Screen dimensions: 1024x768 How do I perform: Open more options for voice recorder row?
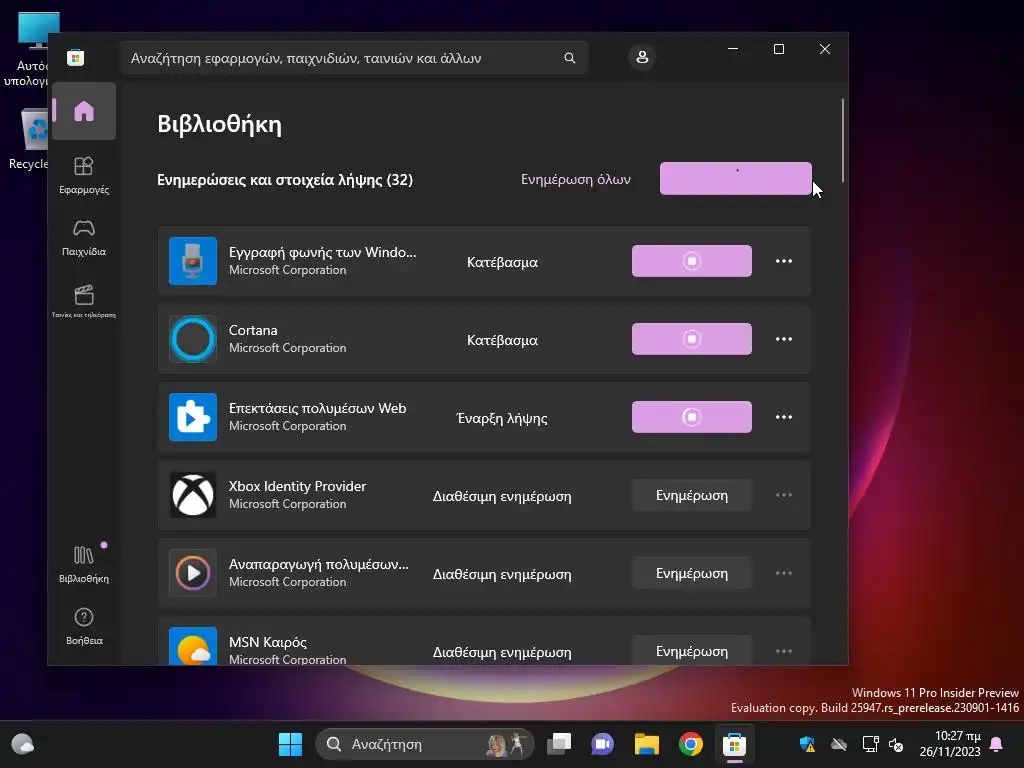784,261
